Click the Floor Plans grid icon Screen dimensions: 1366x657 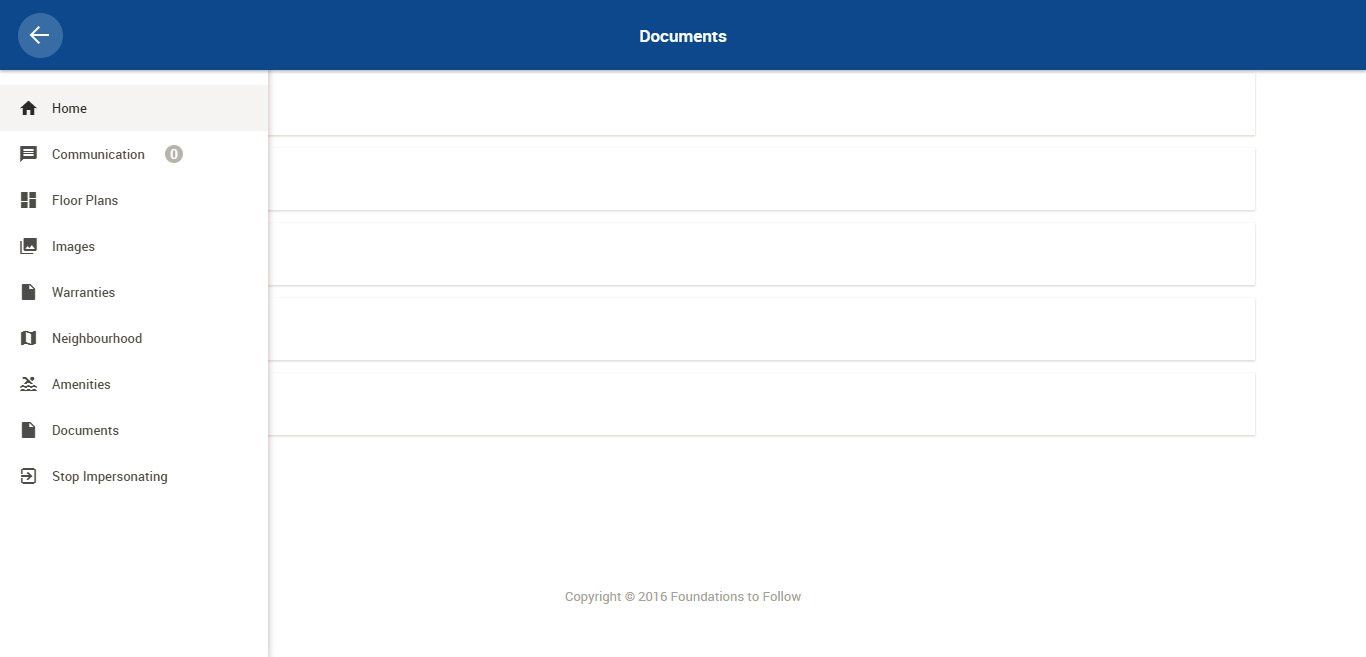[29, 200]
